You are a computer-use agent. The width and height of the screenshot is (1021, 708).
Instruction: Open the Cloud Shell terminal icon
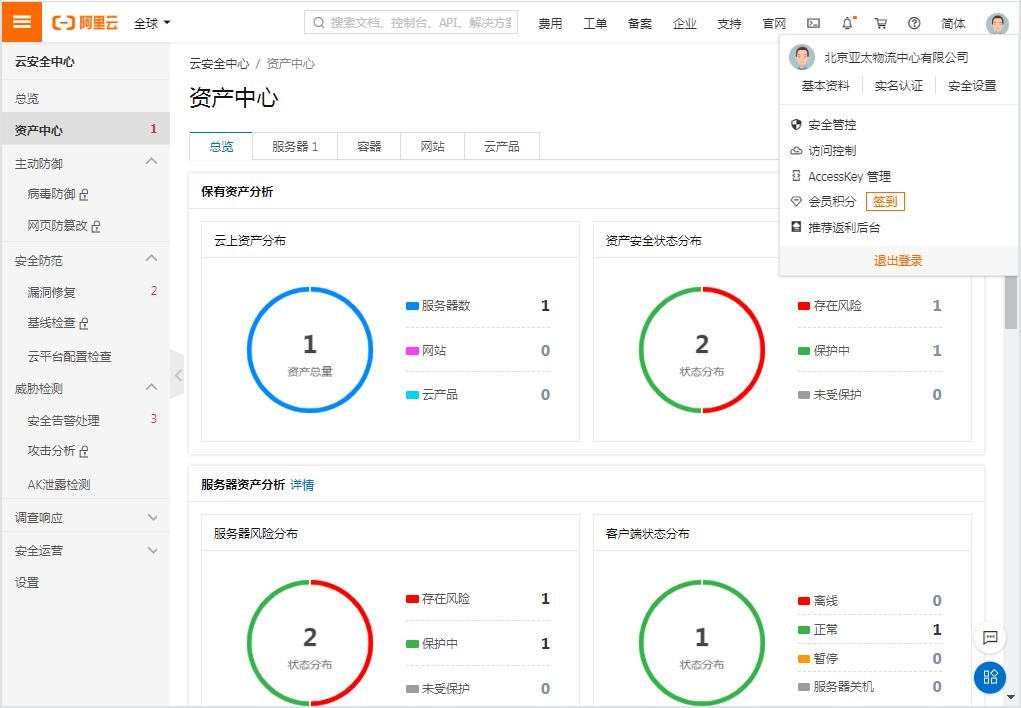coord(813,23)
